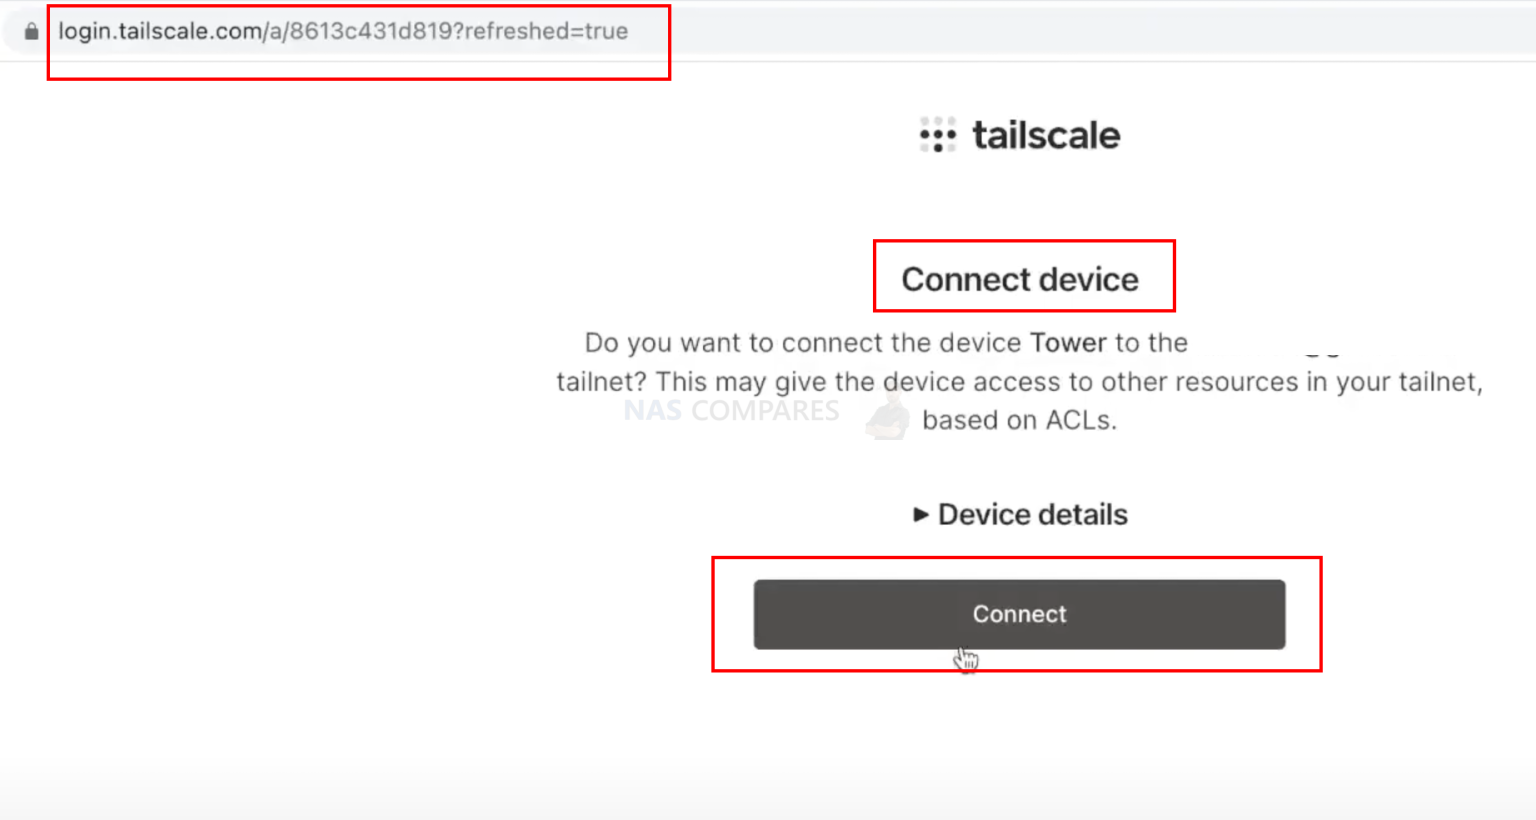
Task: Click the red-highlighted address bar region
Action: [x=358, y=41]
